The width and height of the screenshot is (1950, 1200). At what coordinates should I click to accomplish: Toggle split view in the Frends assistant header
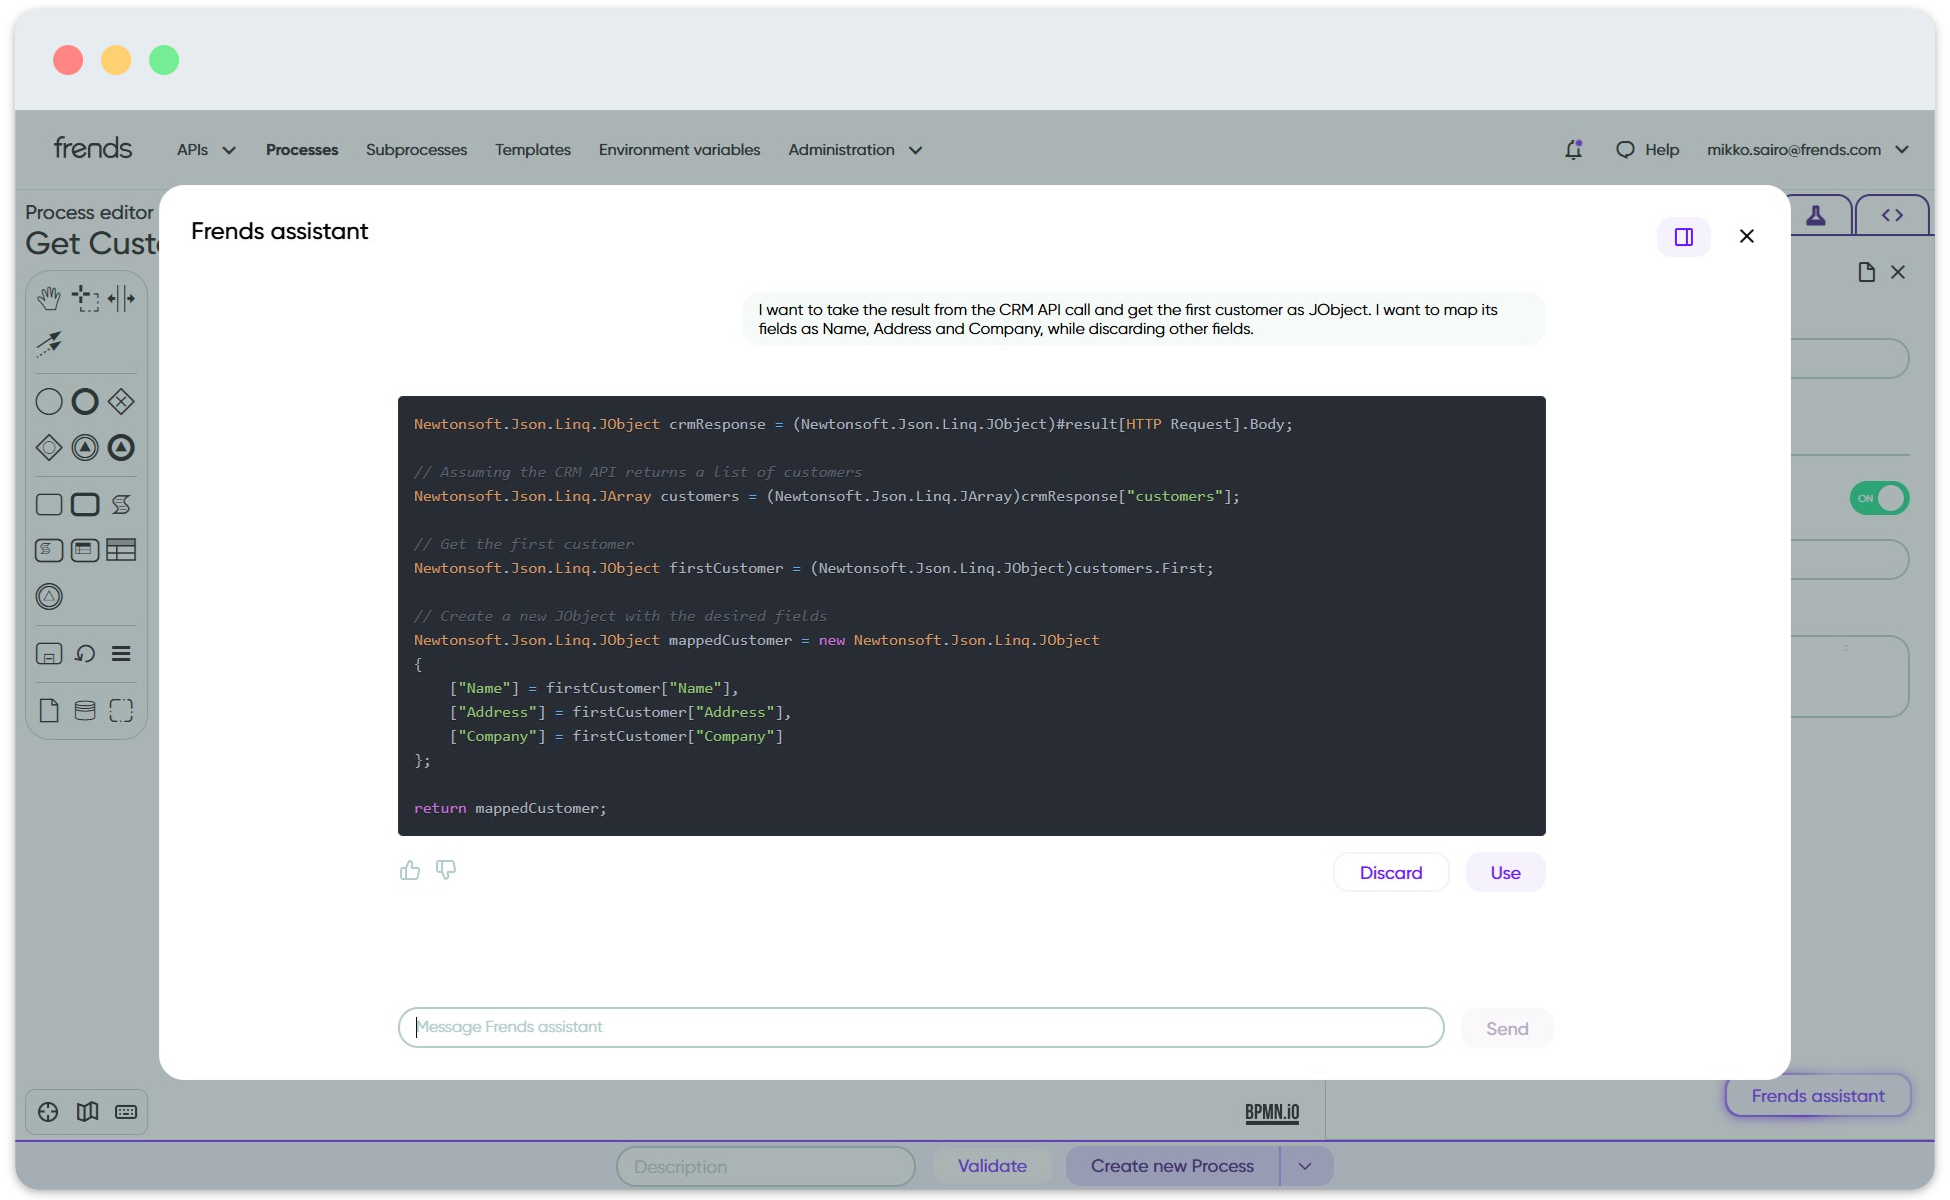click(1684, 236)
